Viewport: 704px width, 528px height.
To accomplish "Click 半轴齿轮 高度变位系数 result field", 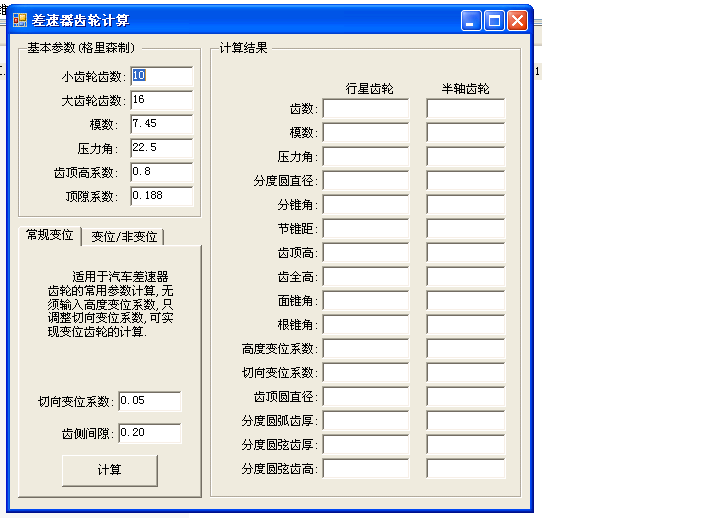I will [x=466, y=349].
